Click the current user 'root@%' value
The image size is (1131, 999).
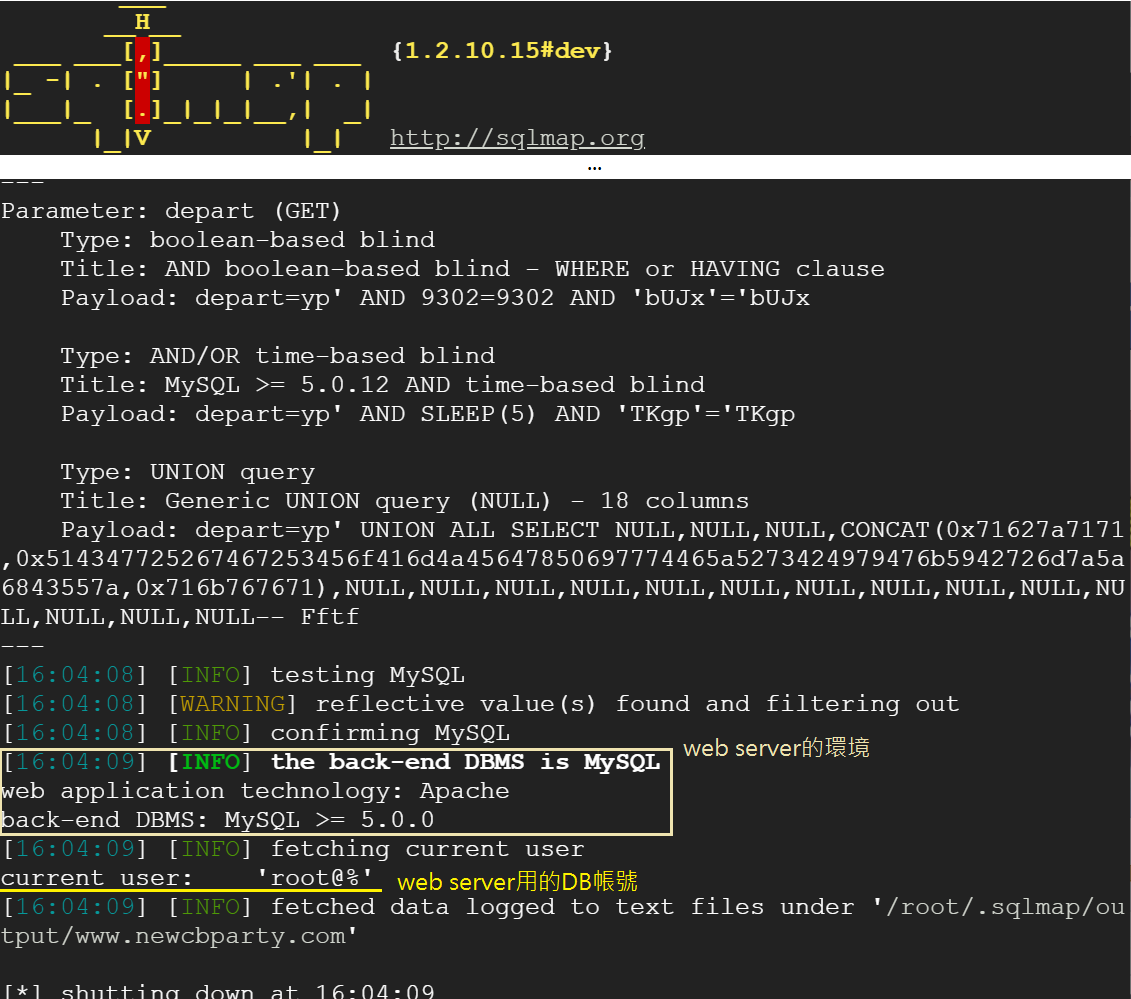315,878
